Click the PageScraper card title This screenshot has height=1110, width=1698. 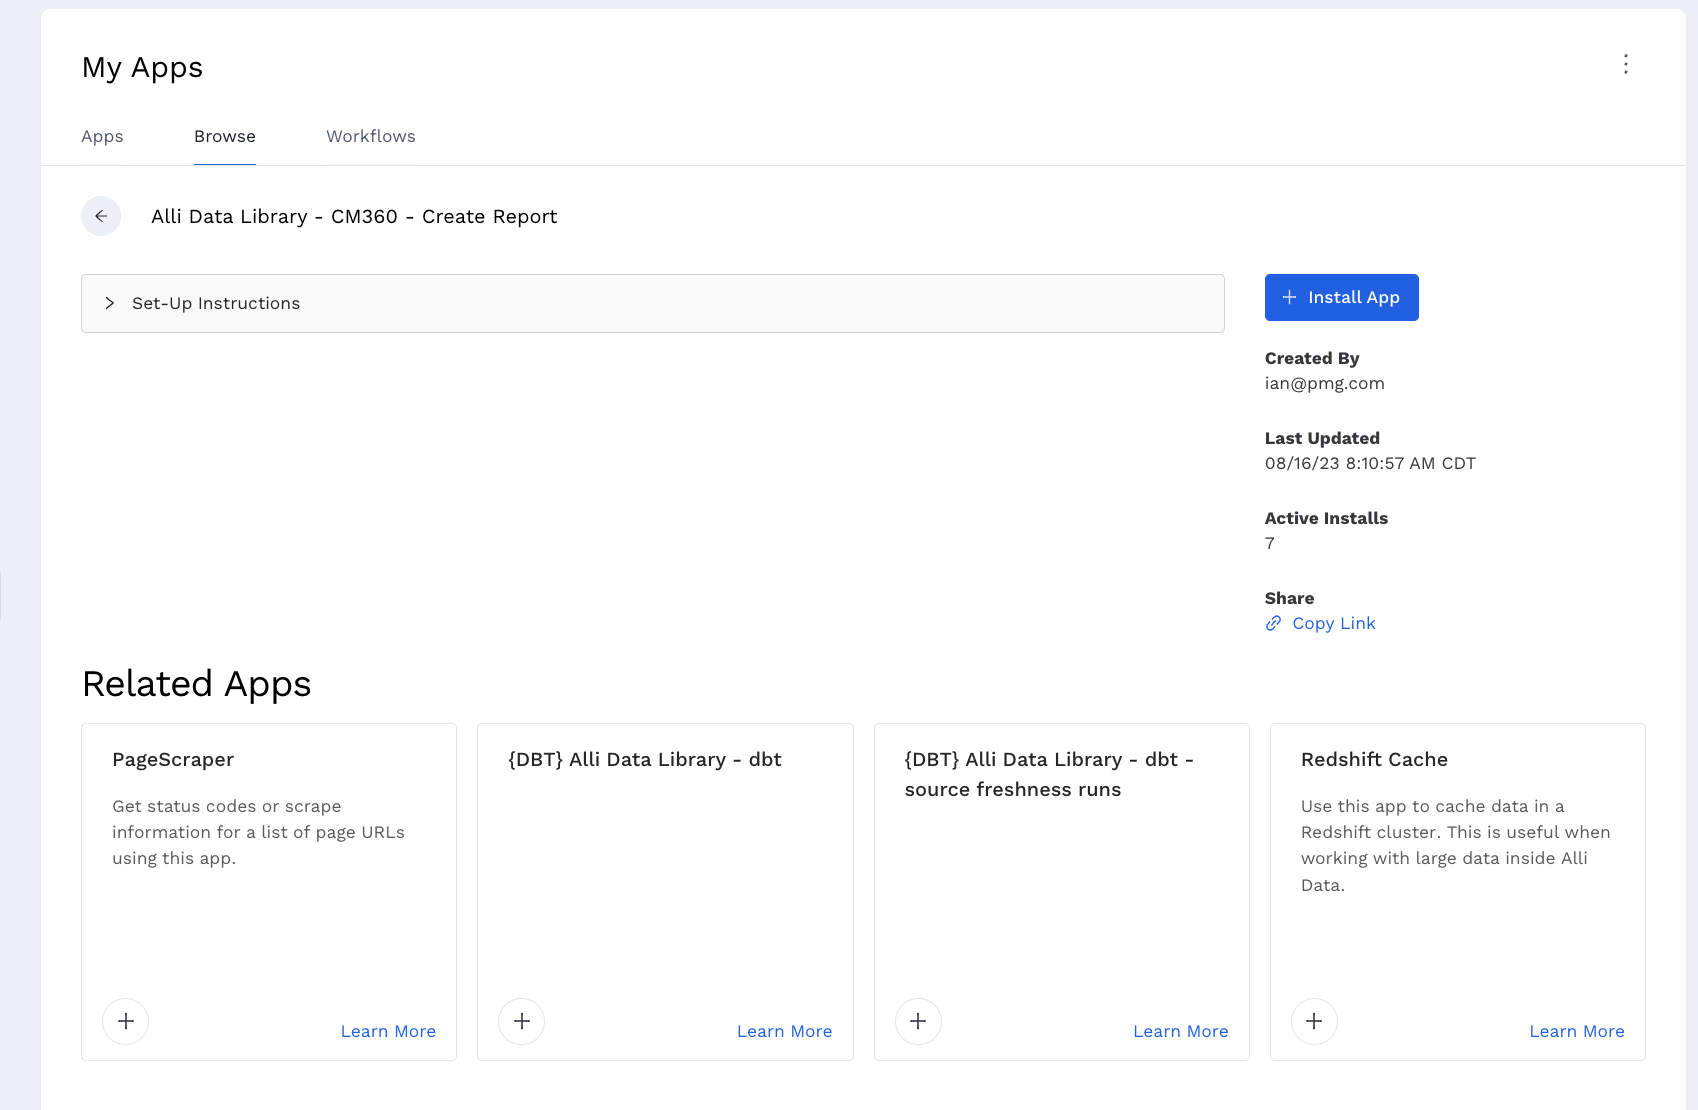(173, 759)
